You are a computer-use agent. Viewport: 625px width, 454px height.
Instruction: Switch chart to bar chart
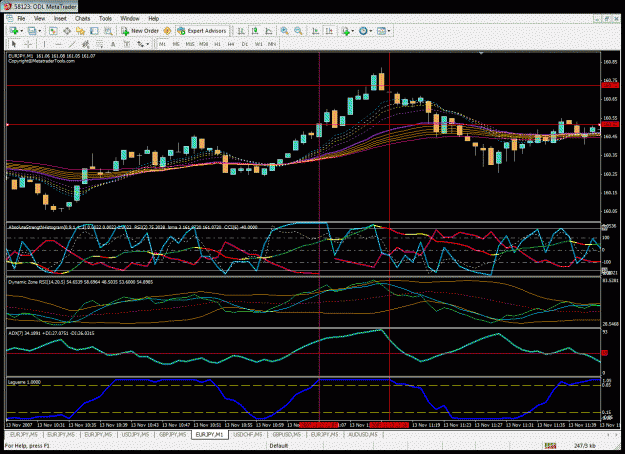tap(241, 31)
